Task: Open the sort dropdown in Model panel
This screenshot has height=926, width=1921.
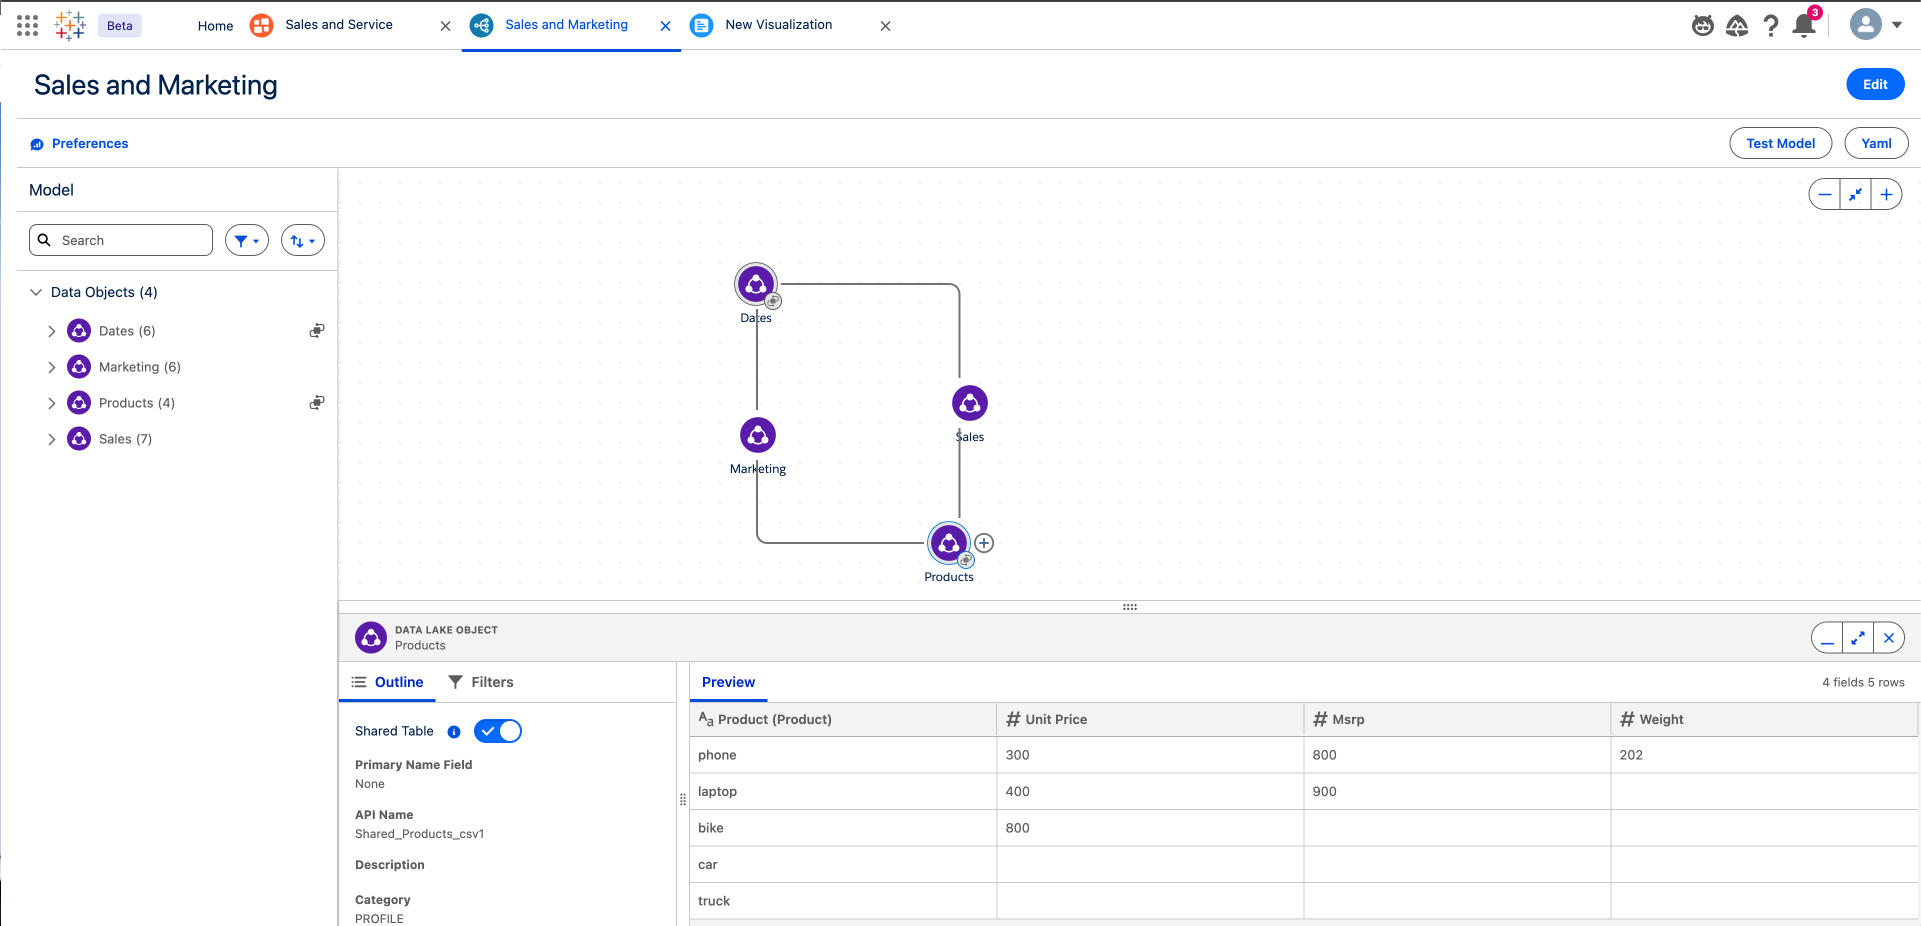Action: point(302,240)
